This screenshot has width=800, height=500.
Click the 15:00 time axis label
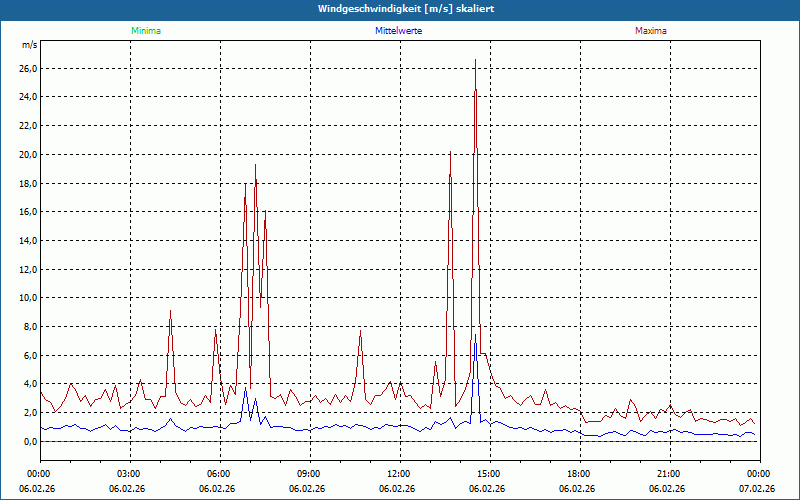(490, 474)
